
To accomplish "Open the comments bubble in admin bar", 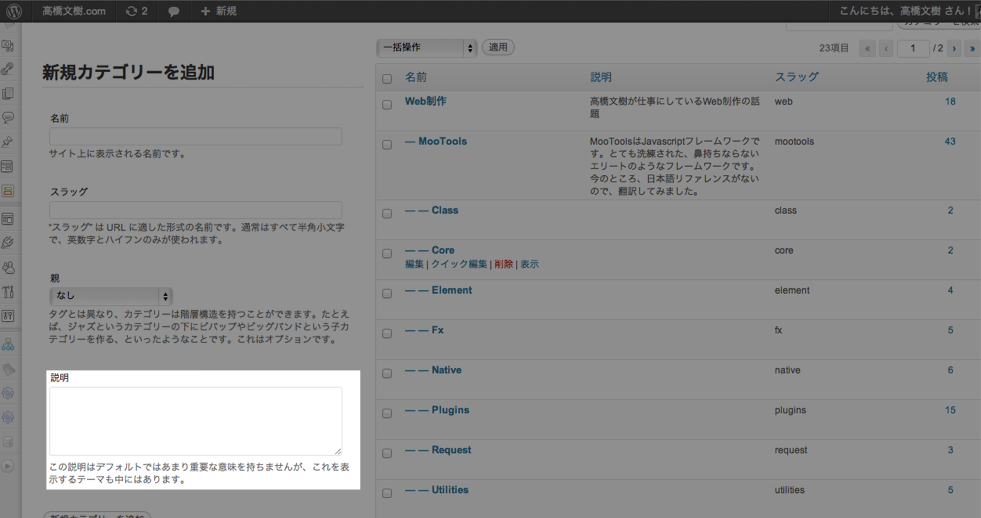I will (x=173, y=11).
